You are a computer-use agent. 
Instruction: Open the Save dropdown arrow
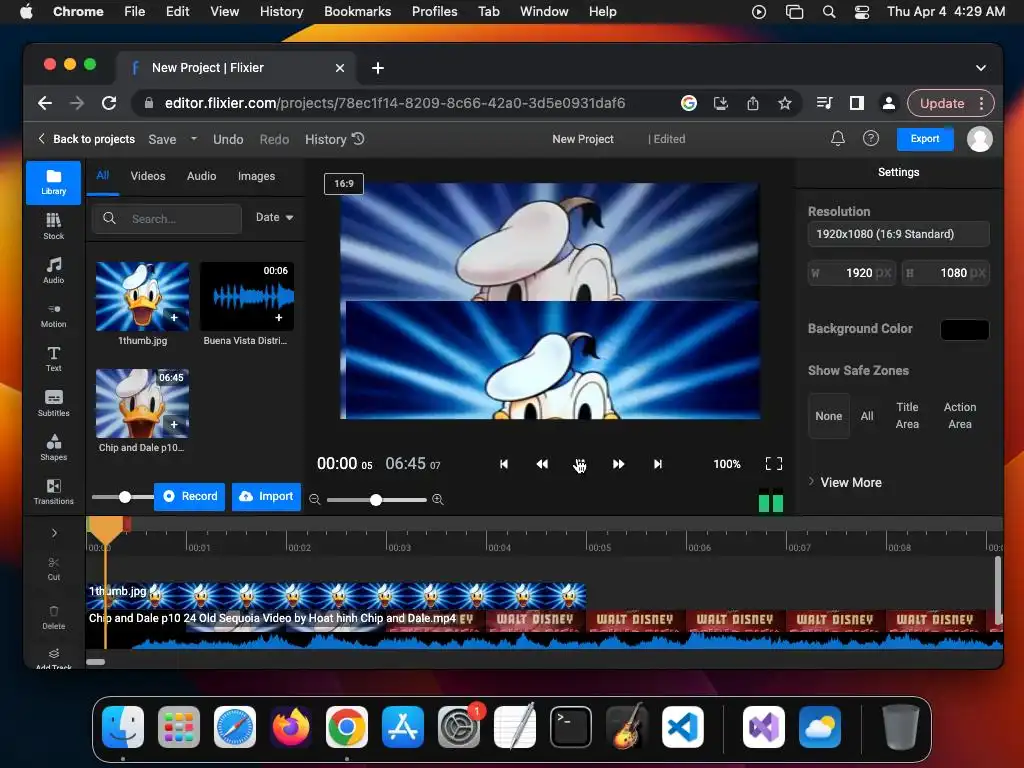[x=193, y=139]
